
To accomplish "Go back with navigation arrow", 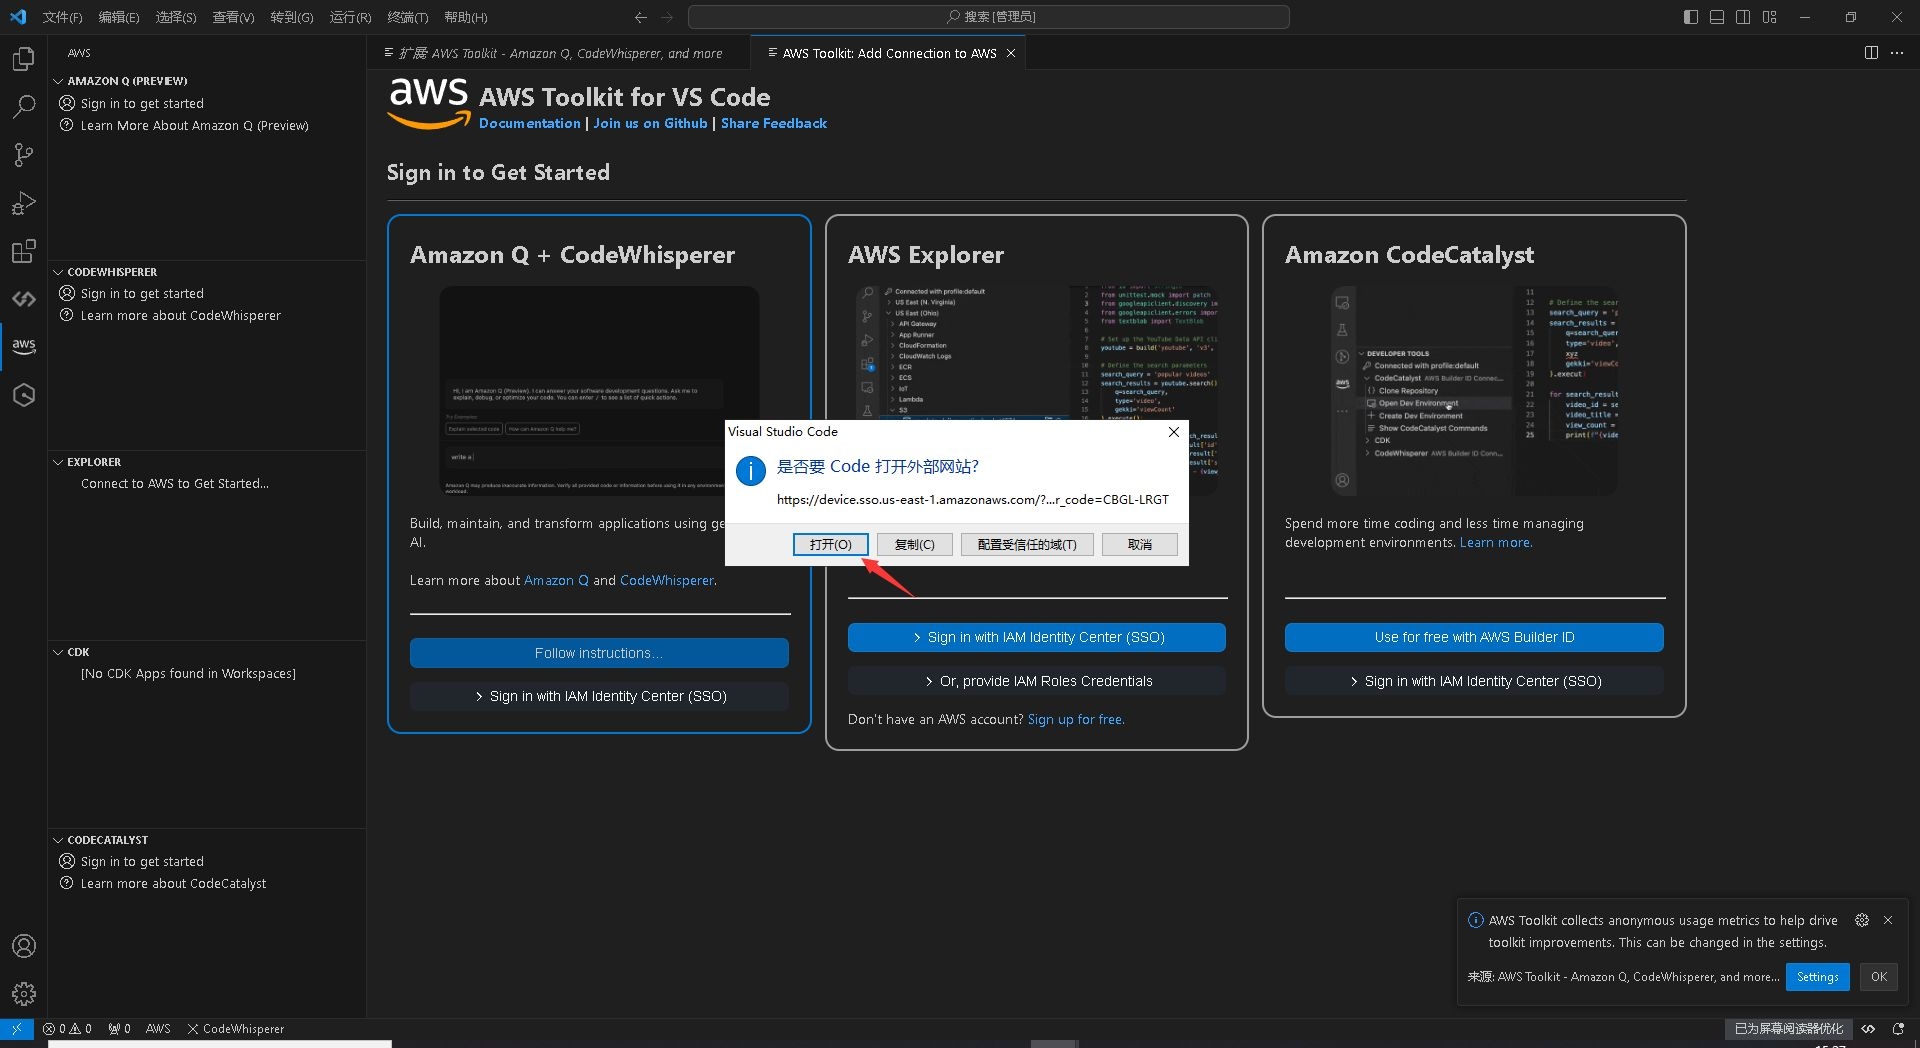I will point(641,17).
